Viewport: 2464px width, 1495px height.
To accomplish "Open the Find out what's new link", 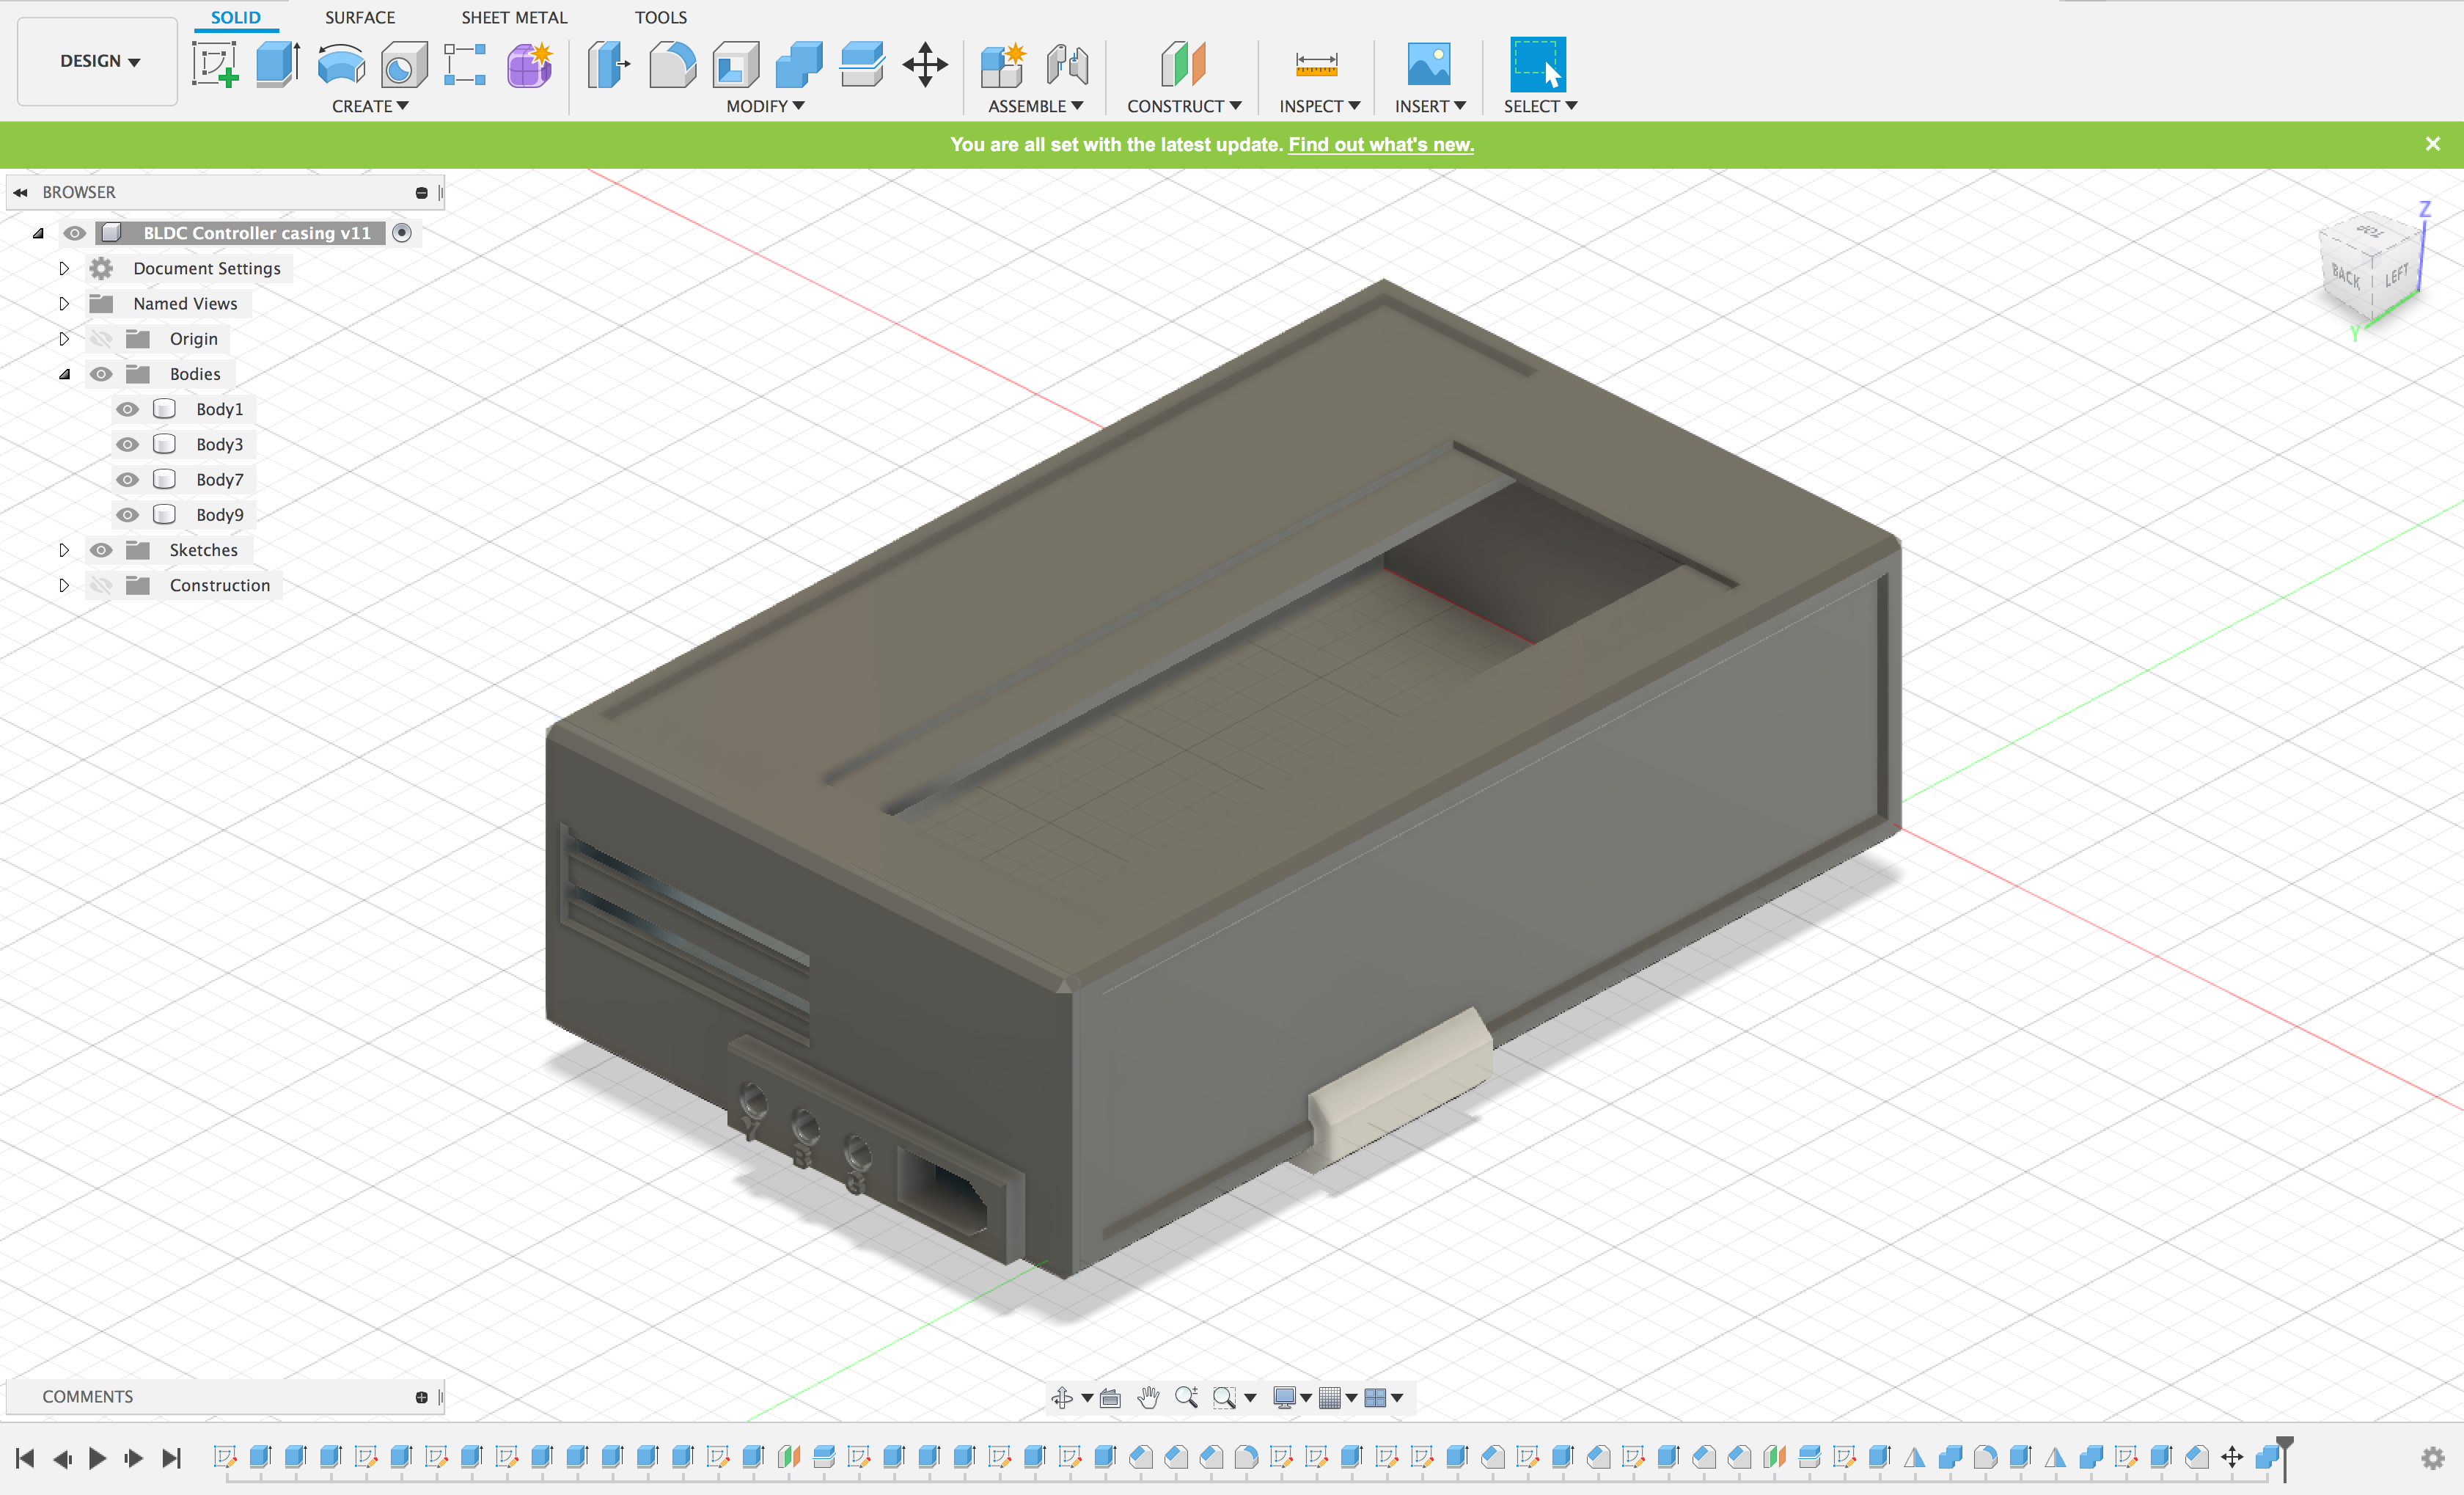I will tap(1380, 144).
